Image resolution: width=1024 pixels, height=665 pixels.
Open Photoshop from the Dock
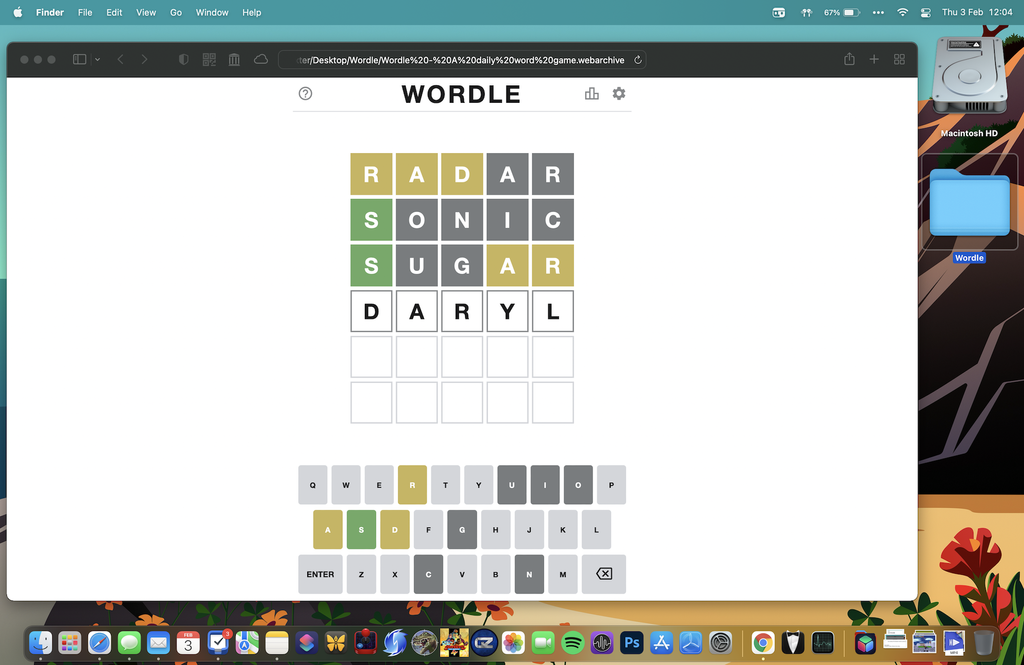[x=632, y=643]
